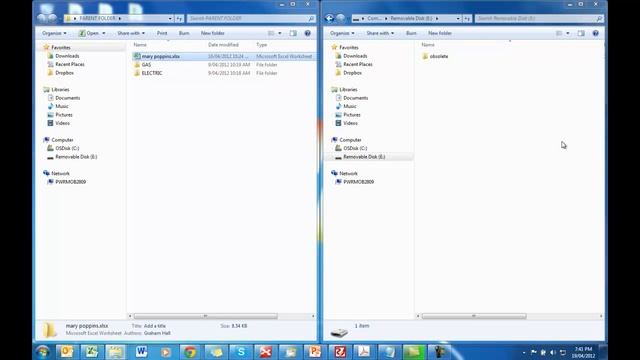Open Organize menu in Removable Disk window

point(342,33)
